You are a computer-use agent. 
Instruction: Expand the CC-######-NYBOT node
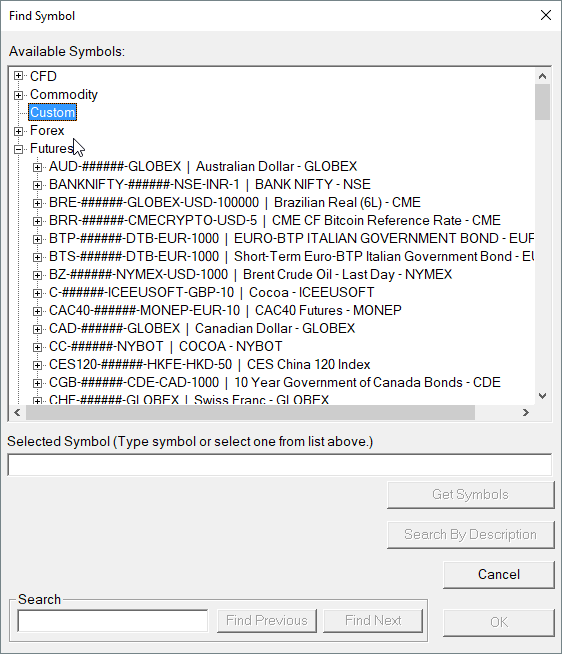tap(38, 347)
